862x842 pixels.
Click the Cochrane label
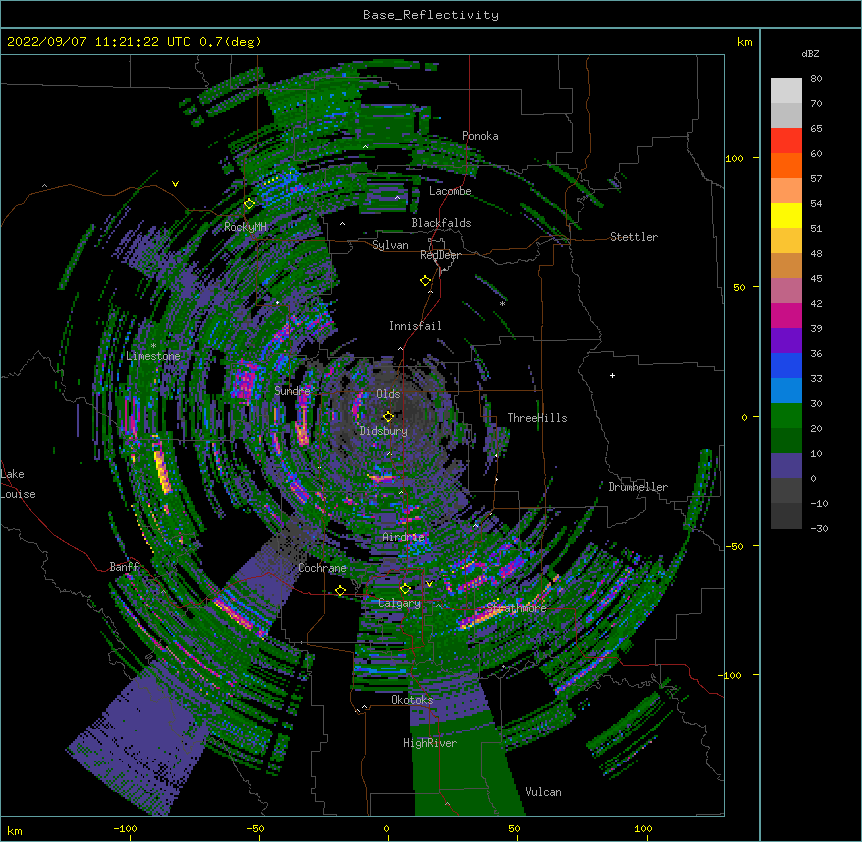[x=322, y=568]
